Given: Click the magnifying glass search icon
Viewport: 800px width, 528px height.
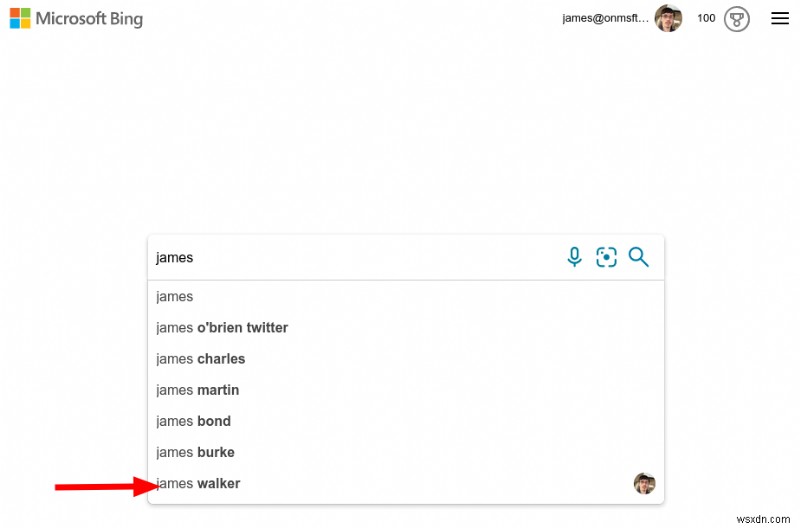Looking at the screenshot, I should tap(638, 257).
